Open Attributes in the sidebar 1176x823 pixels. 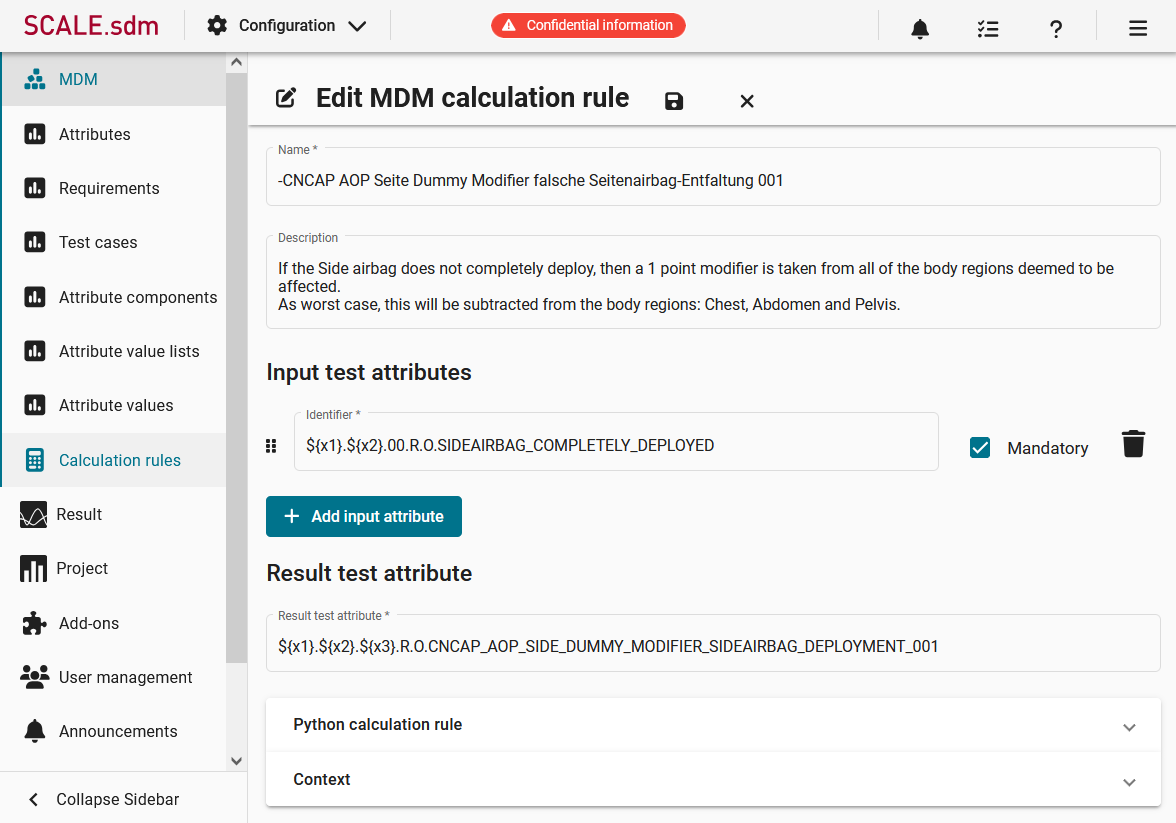coord(114,134)
